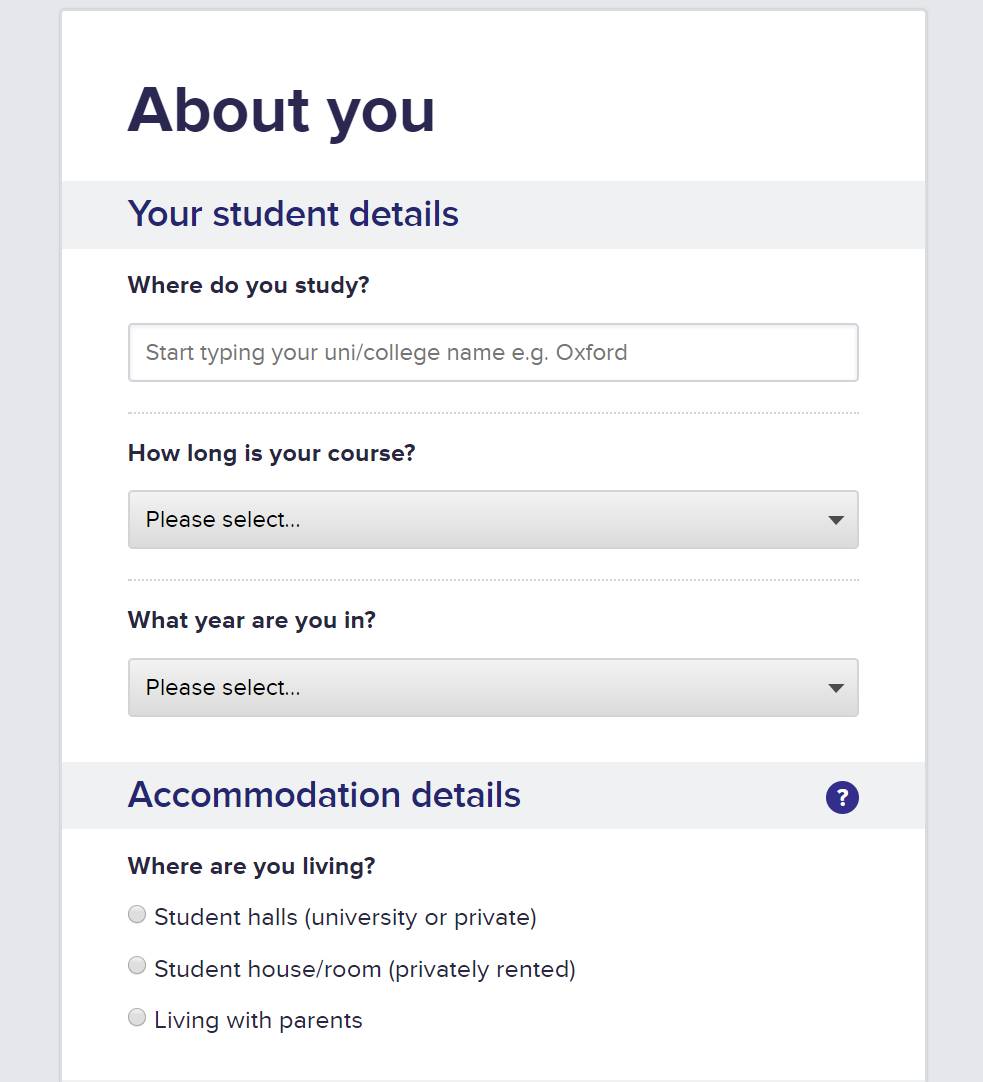
Task: Click the dotted divider below the study field
Action: (x=492, y=412)
